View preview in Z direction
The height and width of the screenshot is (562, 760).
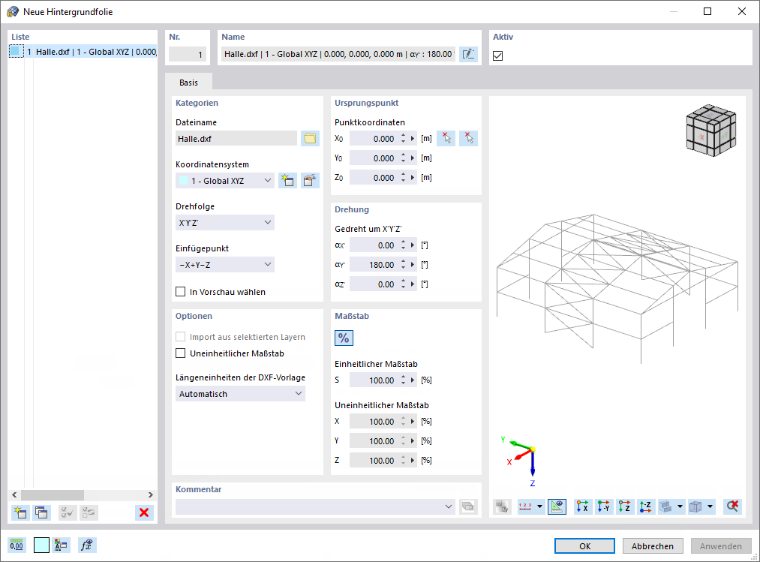(625, 507)
